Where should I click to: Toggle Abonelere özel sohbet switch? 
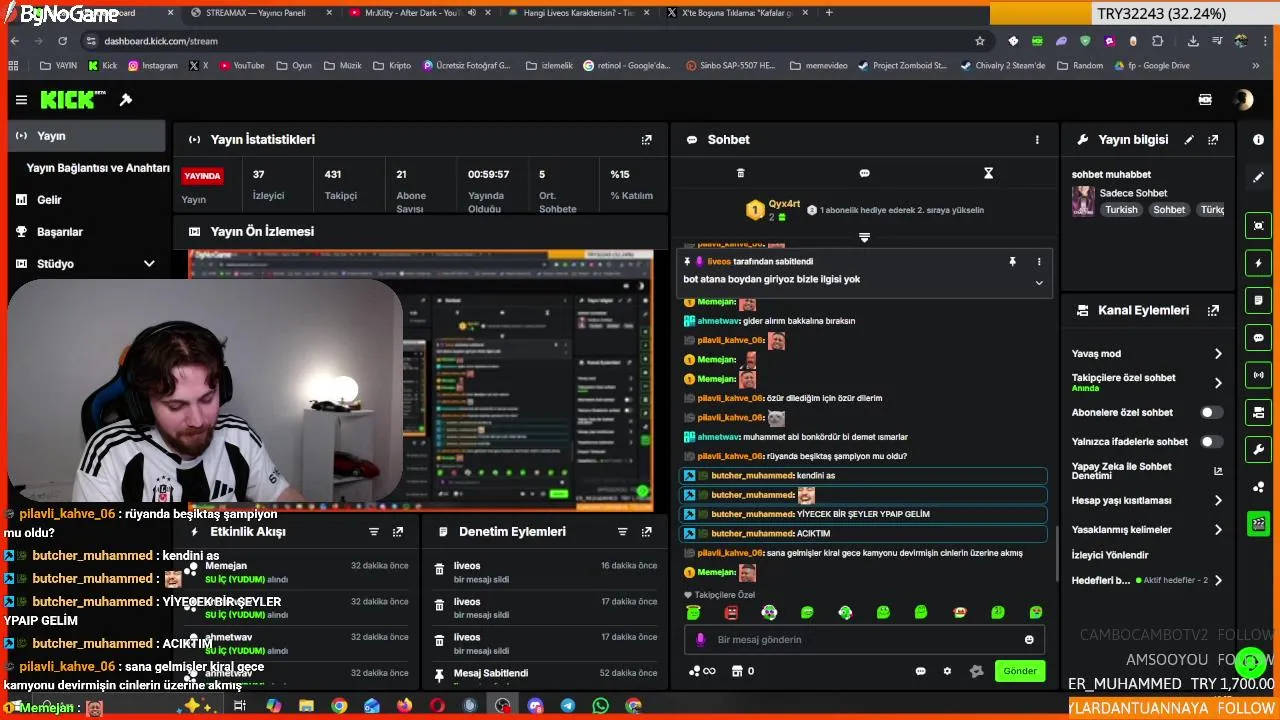coord(1211,412)
